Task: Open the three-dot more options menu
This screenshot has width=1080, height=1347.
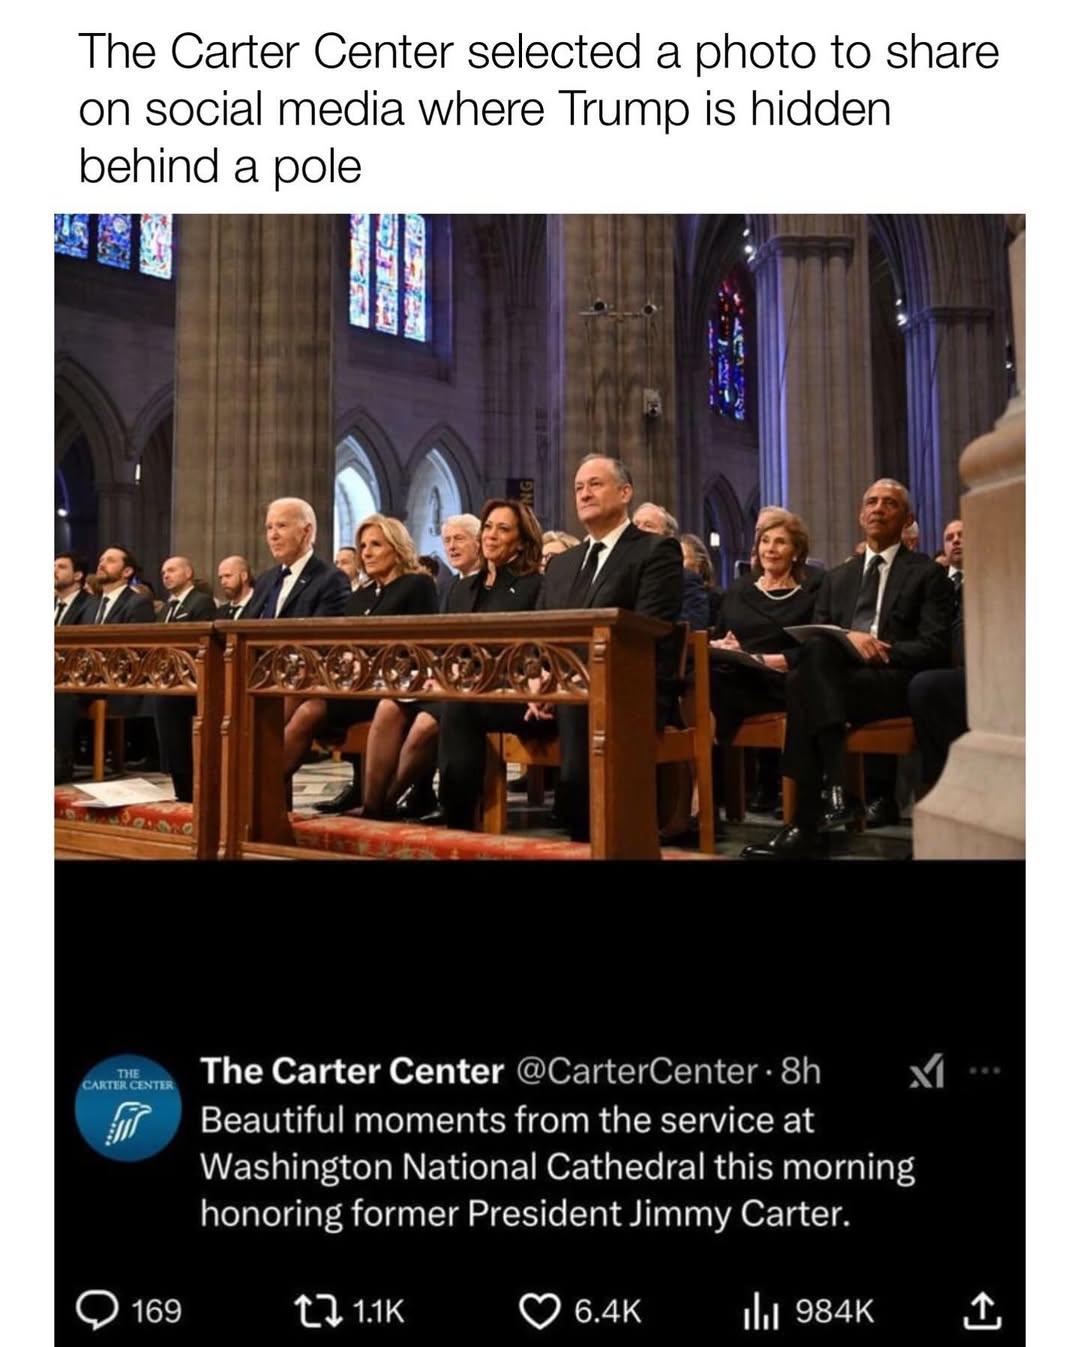Action: point(984,1073)
